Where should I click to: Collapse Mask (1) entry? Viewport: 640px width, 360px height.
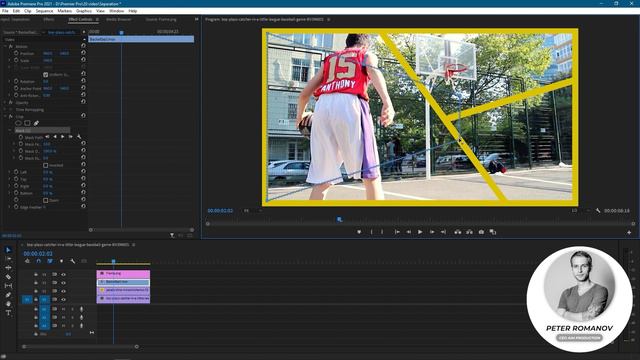point(9,130)
